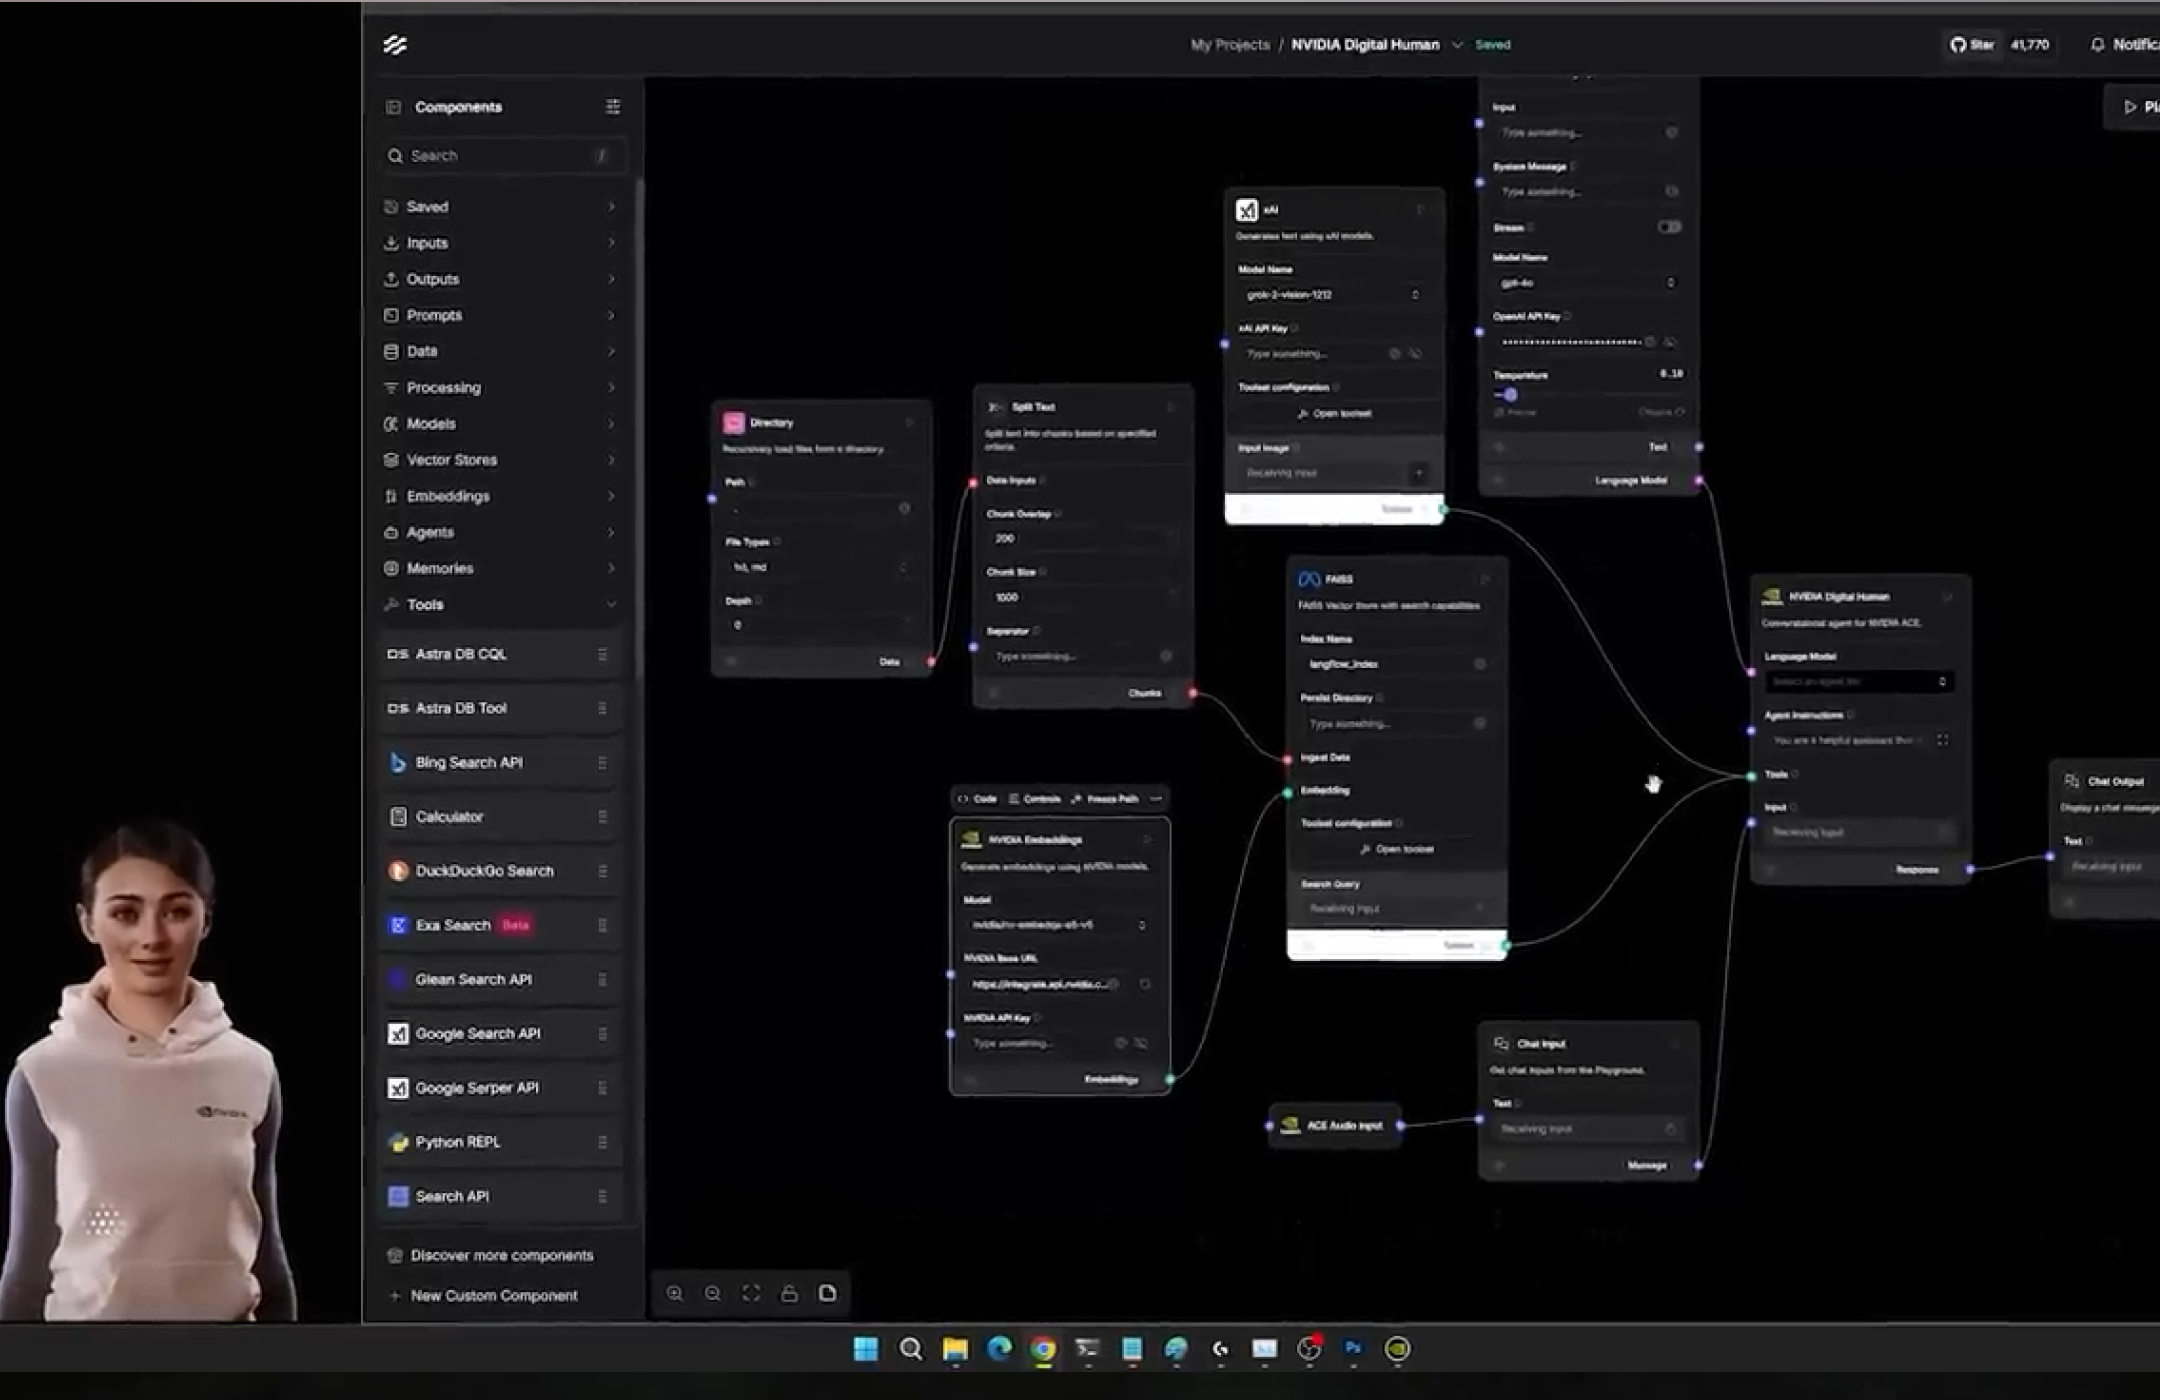Expand the Prompts category
Viewport: 2160px width, 1400px height.
[x=500, y=315]
